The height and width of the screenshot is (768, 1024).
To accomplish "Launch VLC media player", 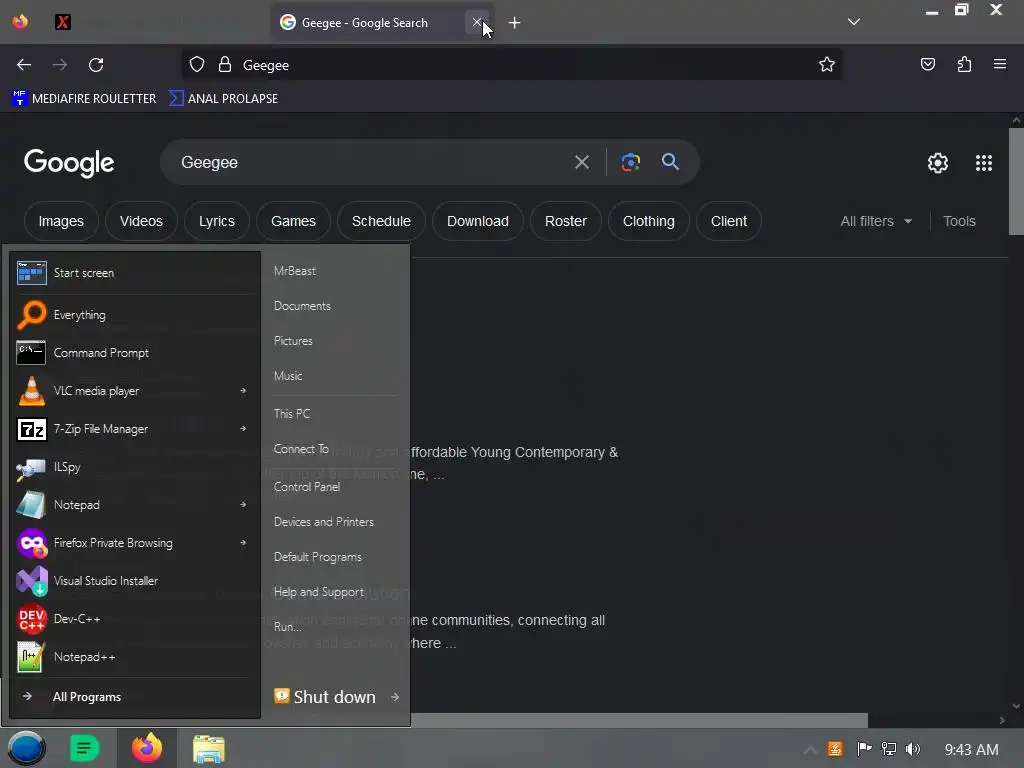I will tap(124, 391).
